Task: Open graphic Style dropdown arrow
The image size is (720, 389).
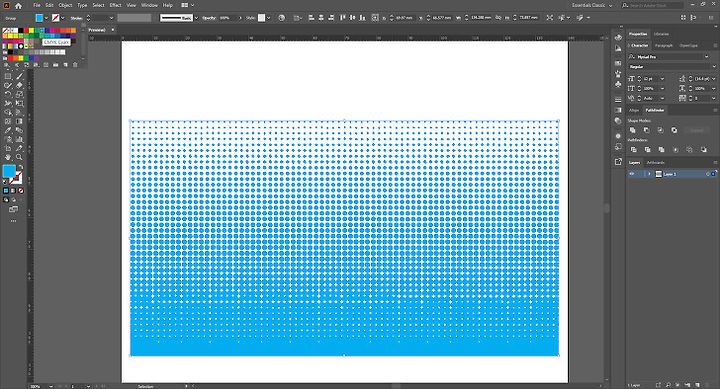Action: [x=269, y=18]
